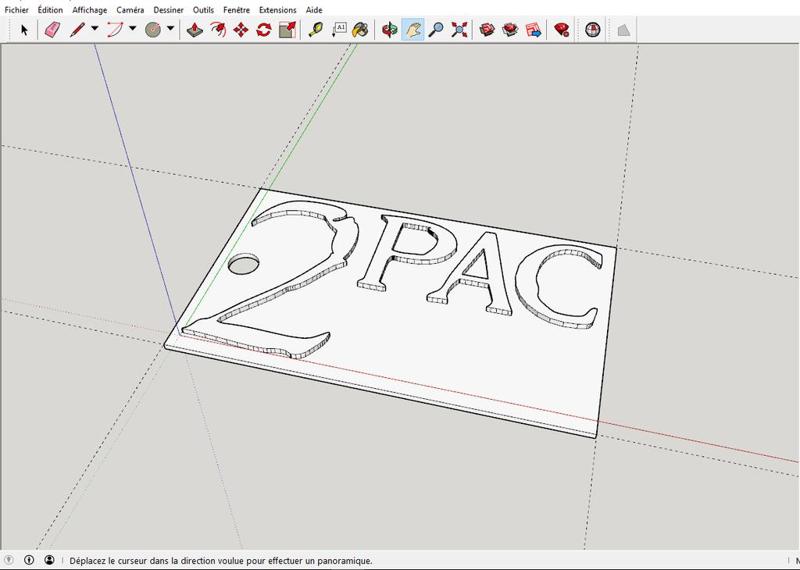Open the Caméra menu
Screen dimensions: 800x570
pyautogui.click(x=130, y=10)
